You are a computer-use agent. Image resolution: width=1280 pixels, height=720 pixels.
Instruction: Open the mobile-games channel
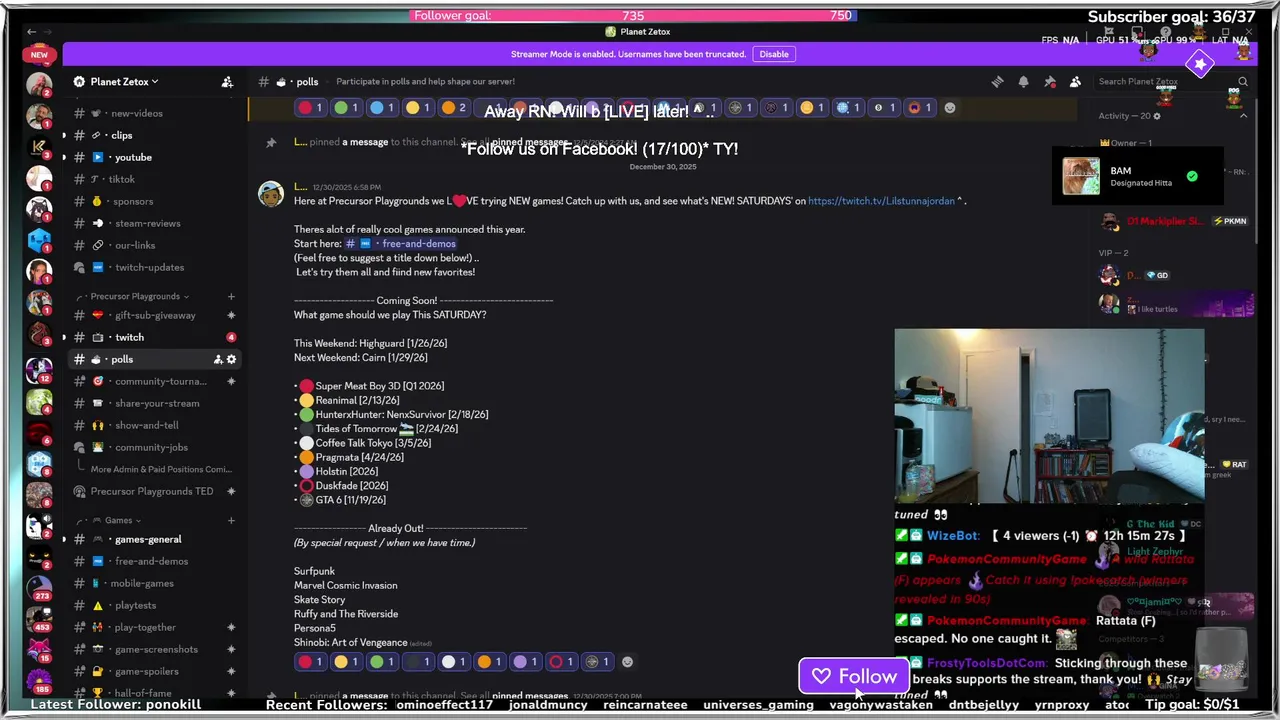coord(155,583)
